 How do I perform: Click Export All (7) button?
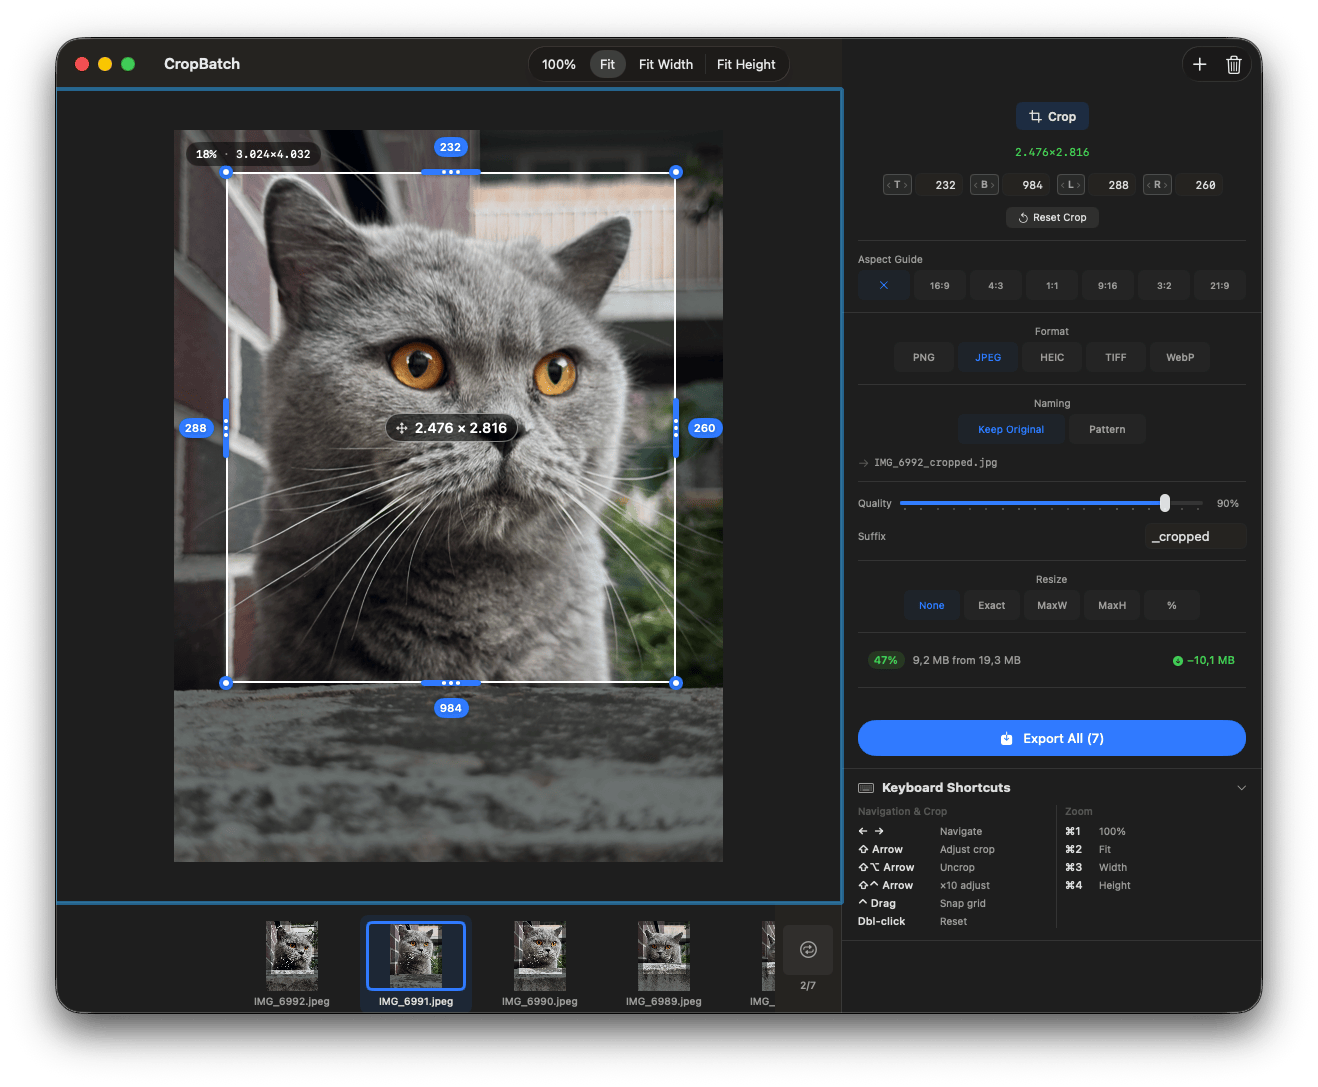tap(1052, 738)
